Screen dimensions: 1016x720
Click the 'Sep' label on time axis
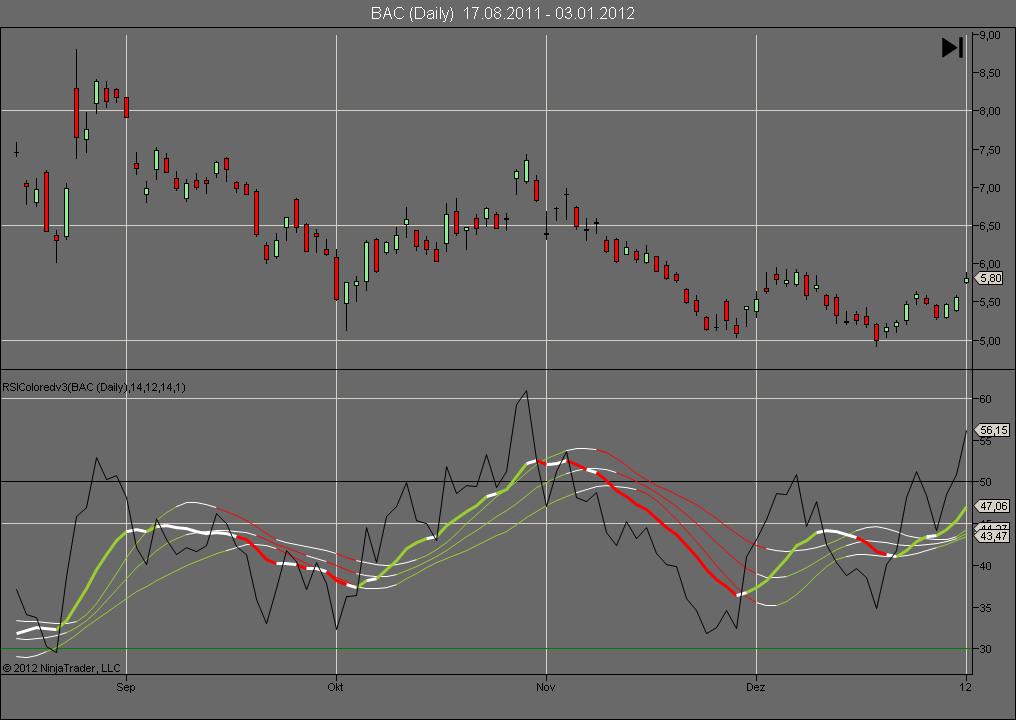[126, 686]
